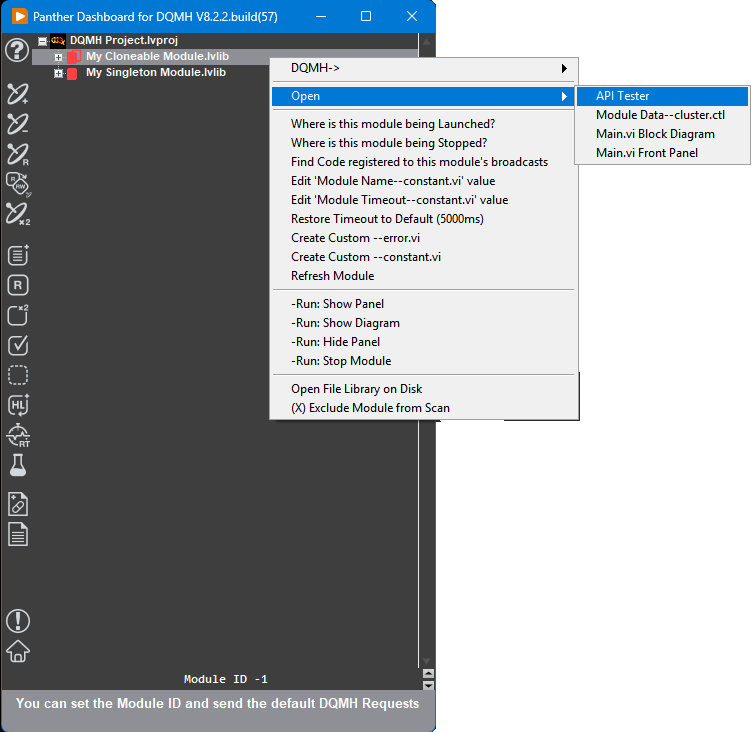Click the validate module checkmark icon
The image size is (752, 732).
(18, 345)
